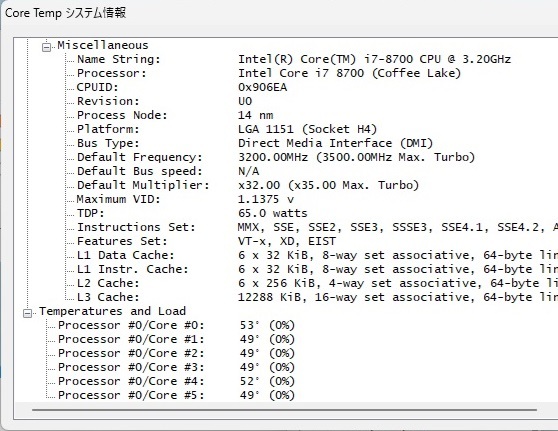Select Processor #0/Core #4 temperature row
558x431 pixels.
pos(176,381)
